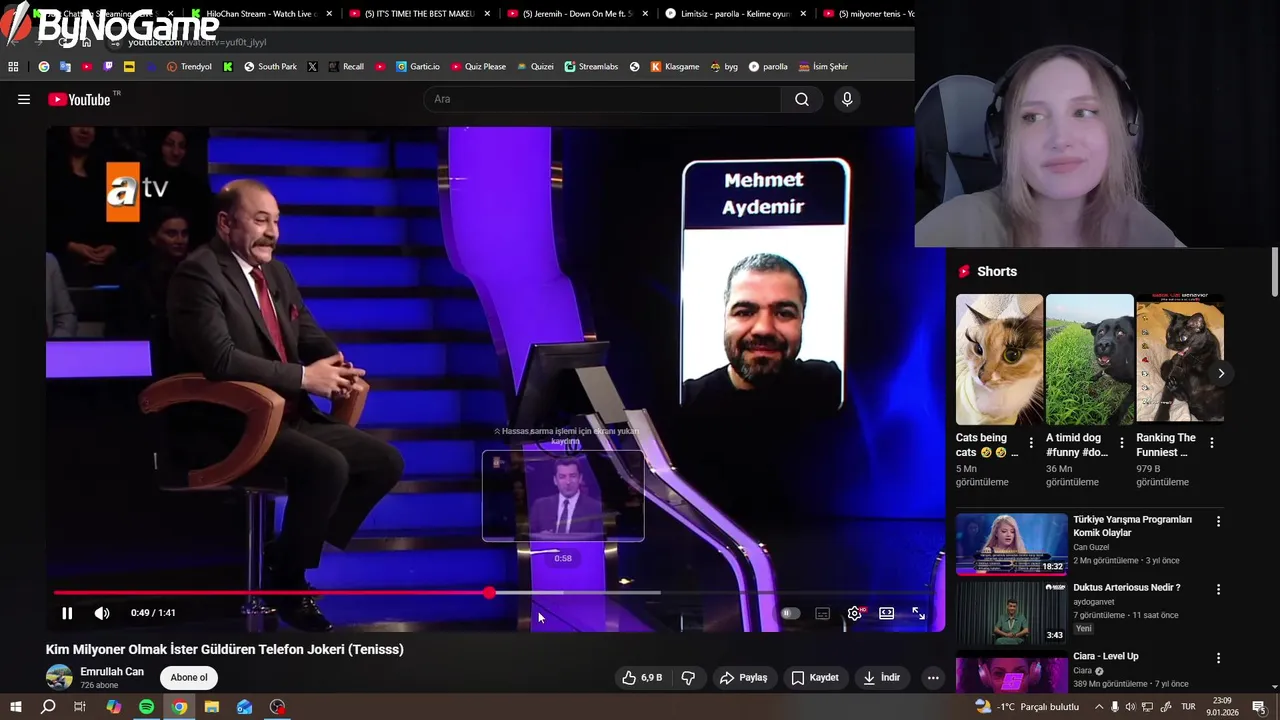
Task: Mute the video volume
Action: coord(102,613)
